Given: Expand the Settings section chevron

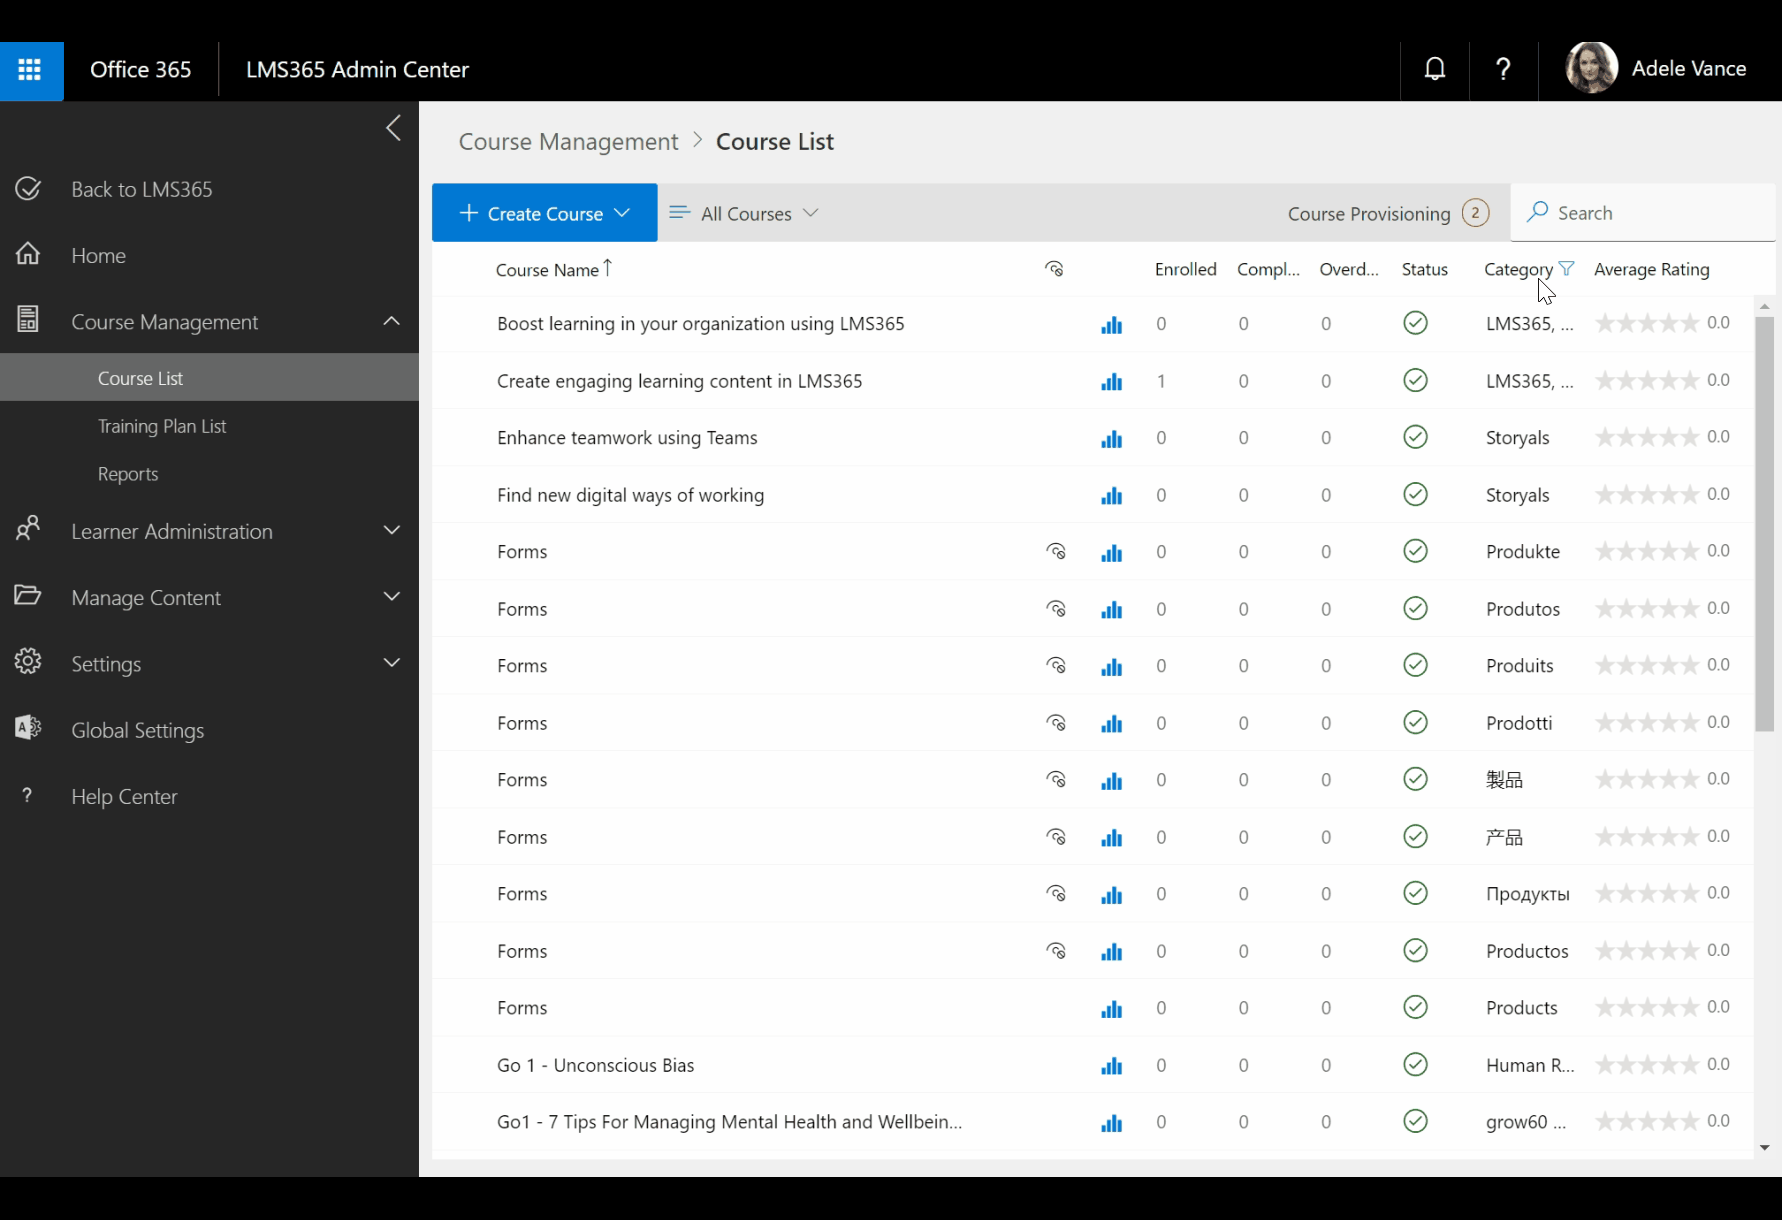Looking at the screenshot, I should click(x=392, y=662).
